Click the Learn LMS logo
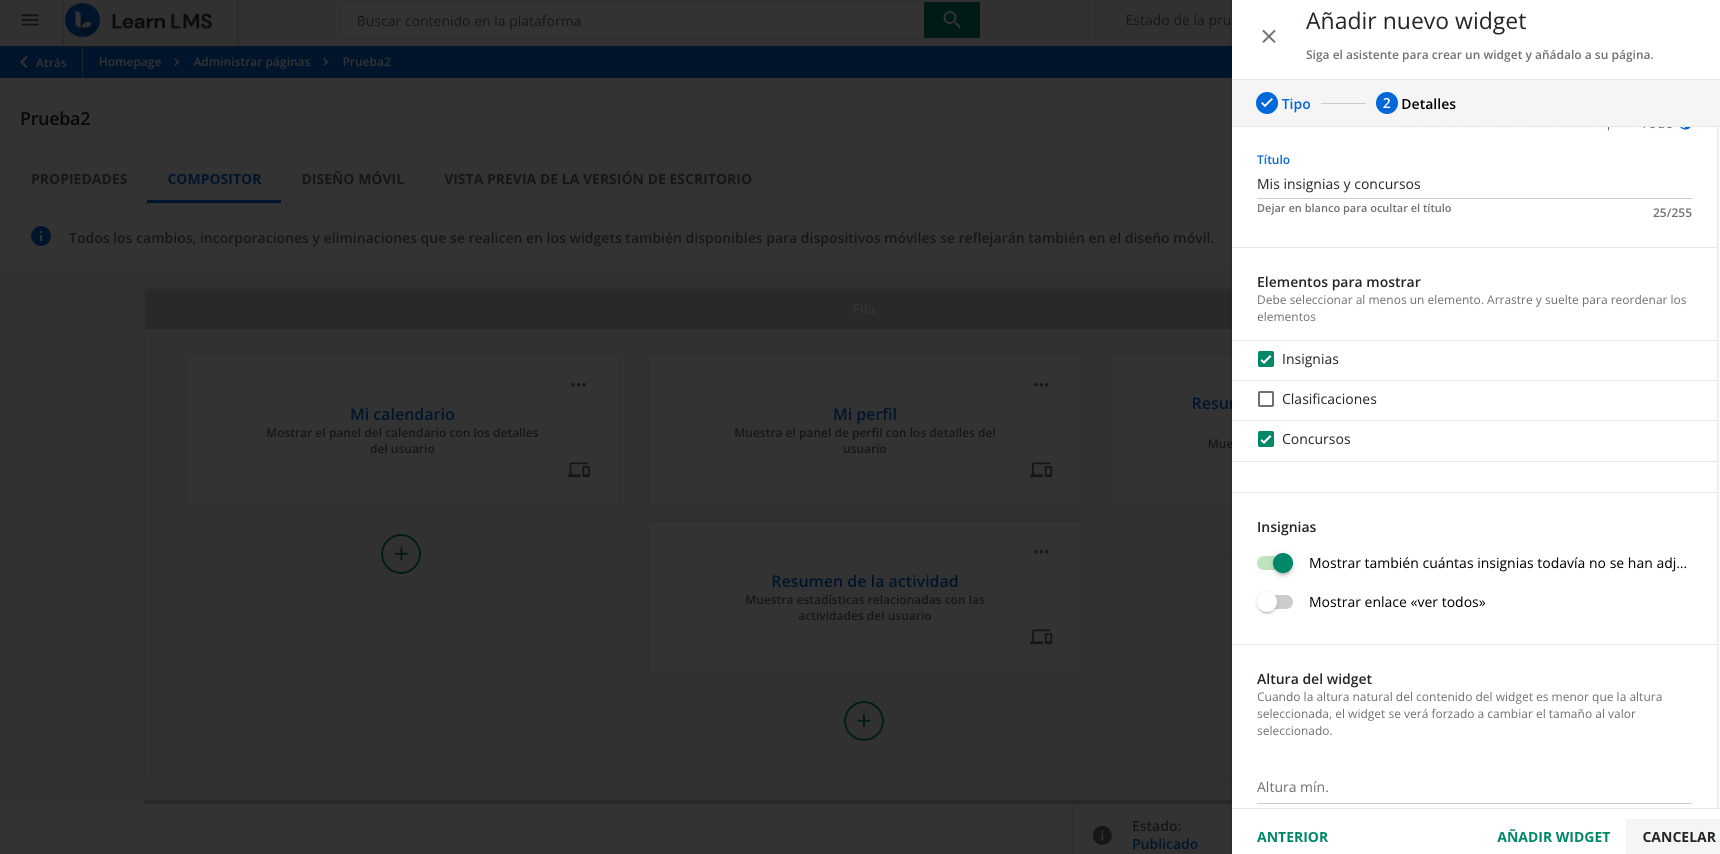This screenshot has height=854, width=1720. [x=139, y=20]
